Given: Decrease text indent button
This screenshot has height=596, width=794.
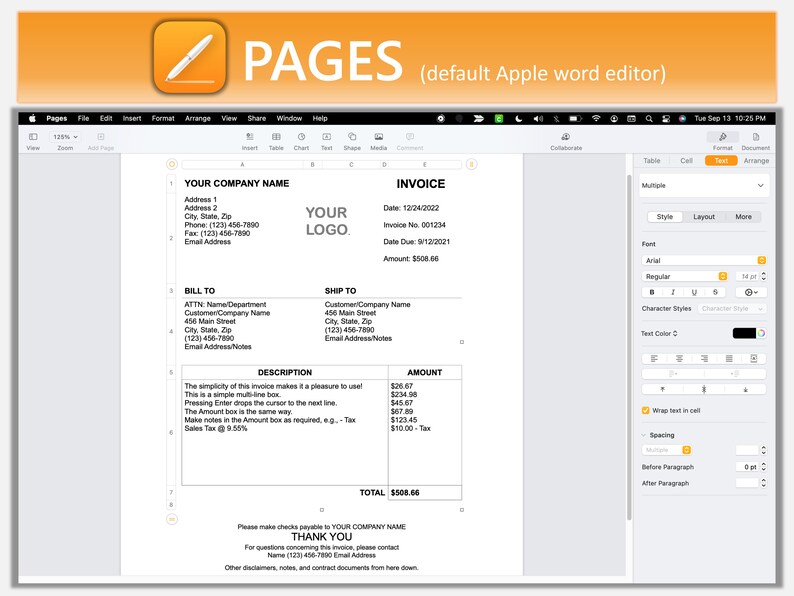Looking at the screenshot, I should pos(673,374).
